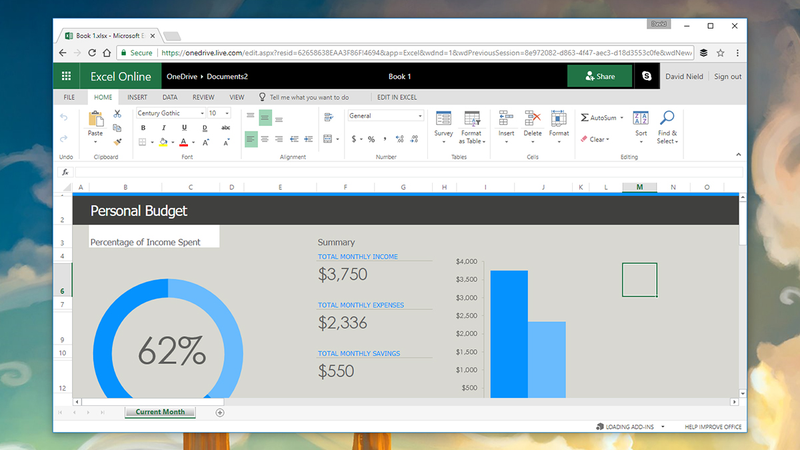Screen dimensions: 800x450
Task: Increase decimal places
Action: [399, 139]
